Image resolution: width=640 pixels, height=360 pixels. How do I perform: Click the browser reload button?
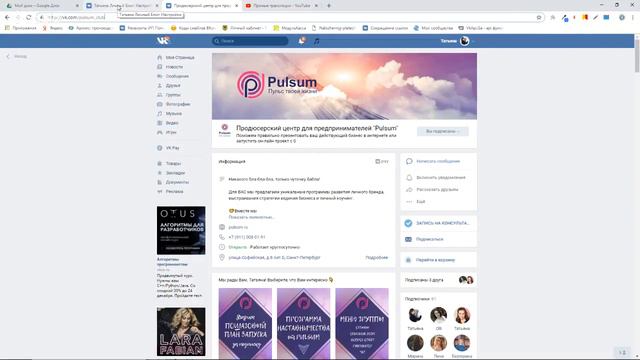coord(29,18)
